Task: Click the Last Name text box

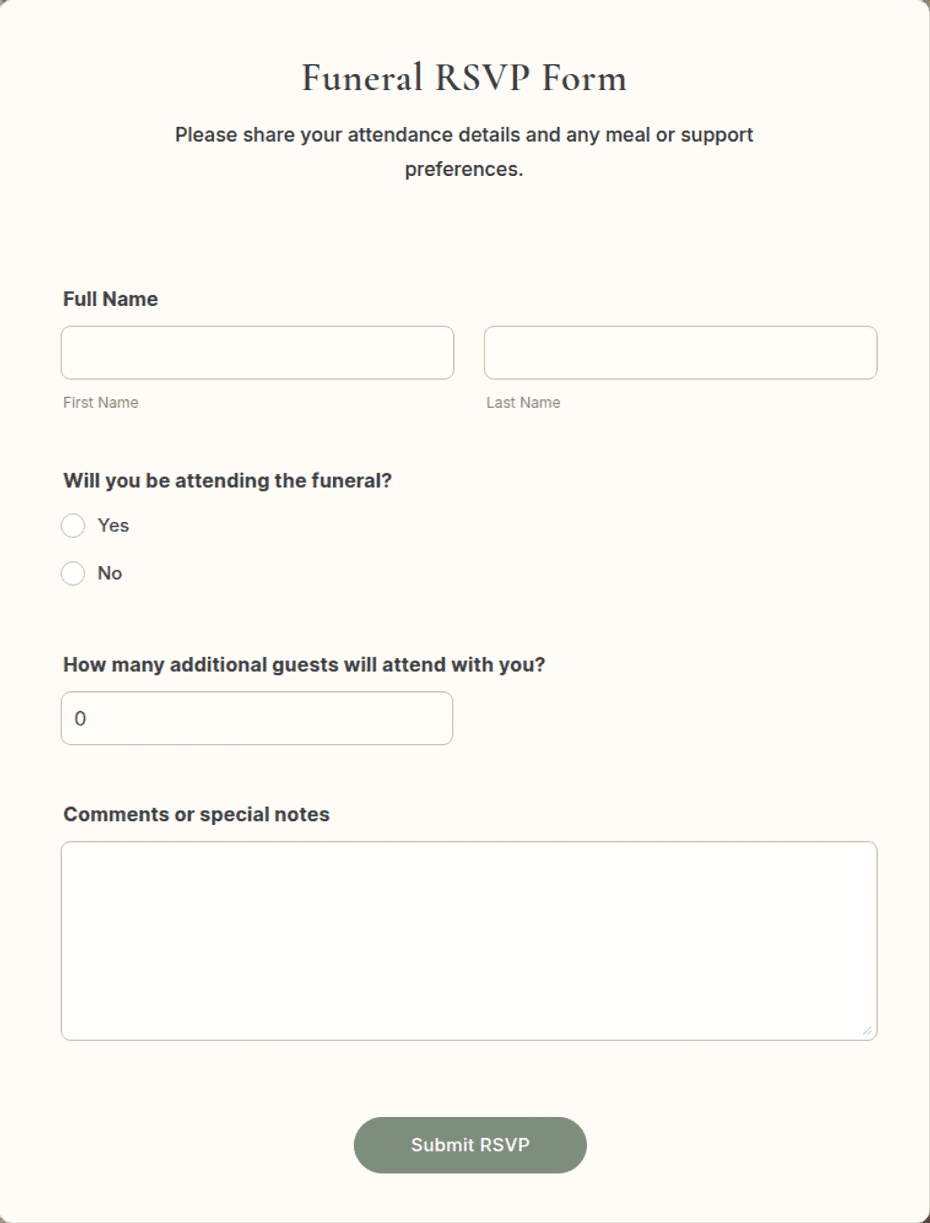Action: (680, 353)
